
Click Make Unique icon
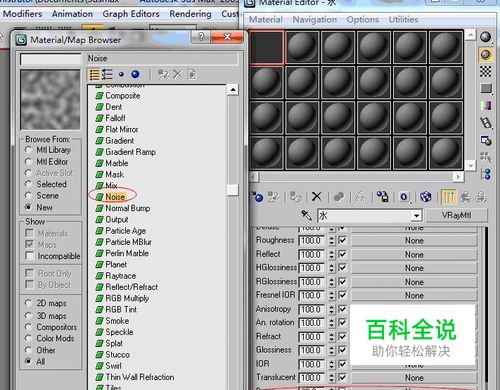360,197
